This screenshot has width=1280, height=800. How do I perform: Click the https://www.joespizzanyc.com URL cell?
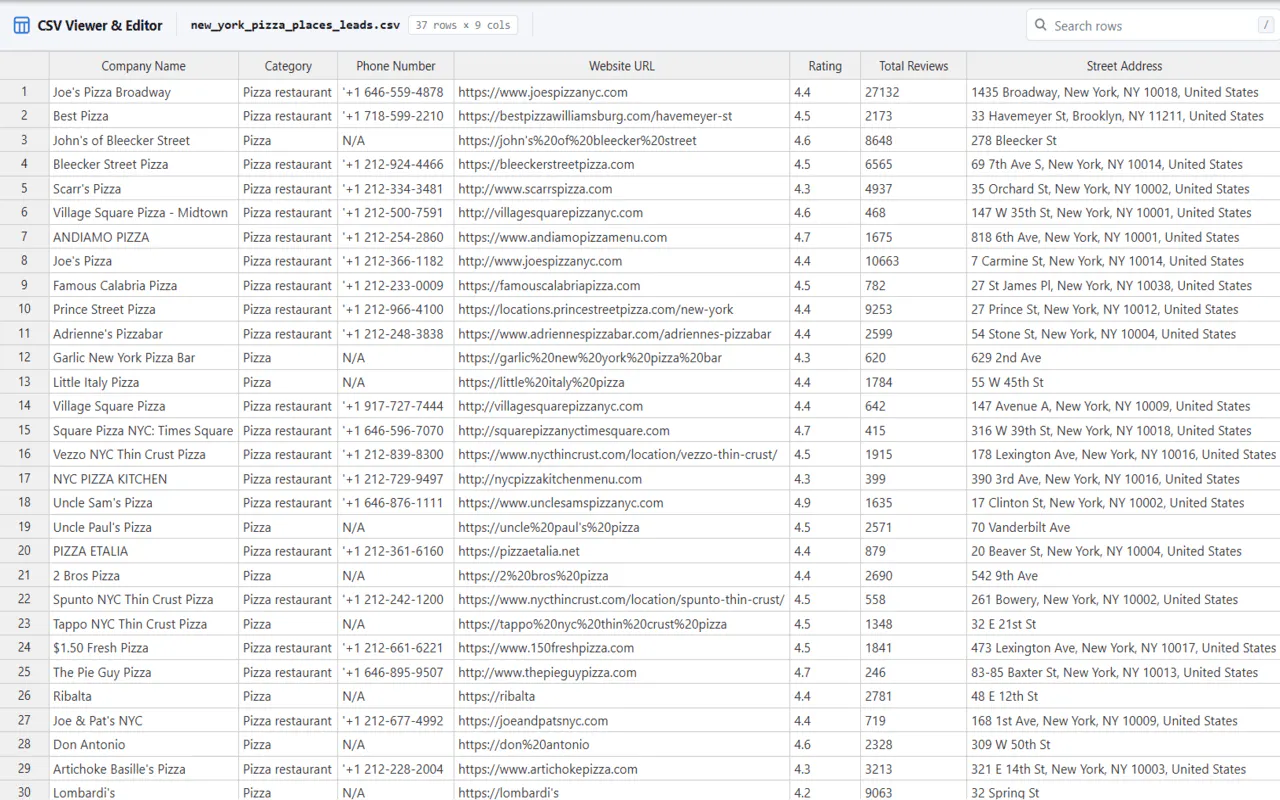tap(621, 92)
